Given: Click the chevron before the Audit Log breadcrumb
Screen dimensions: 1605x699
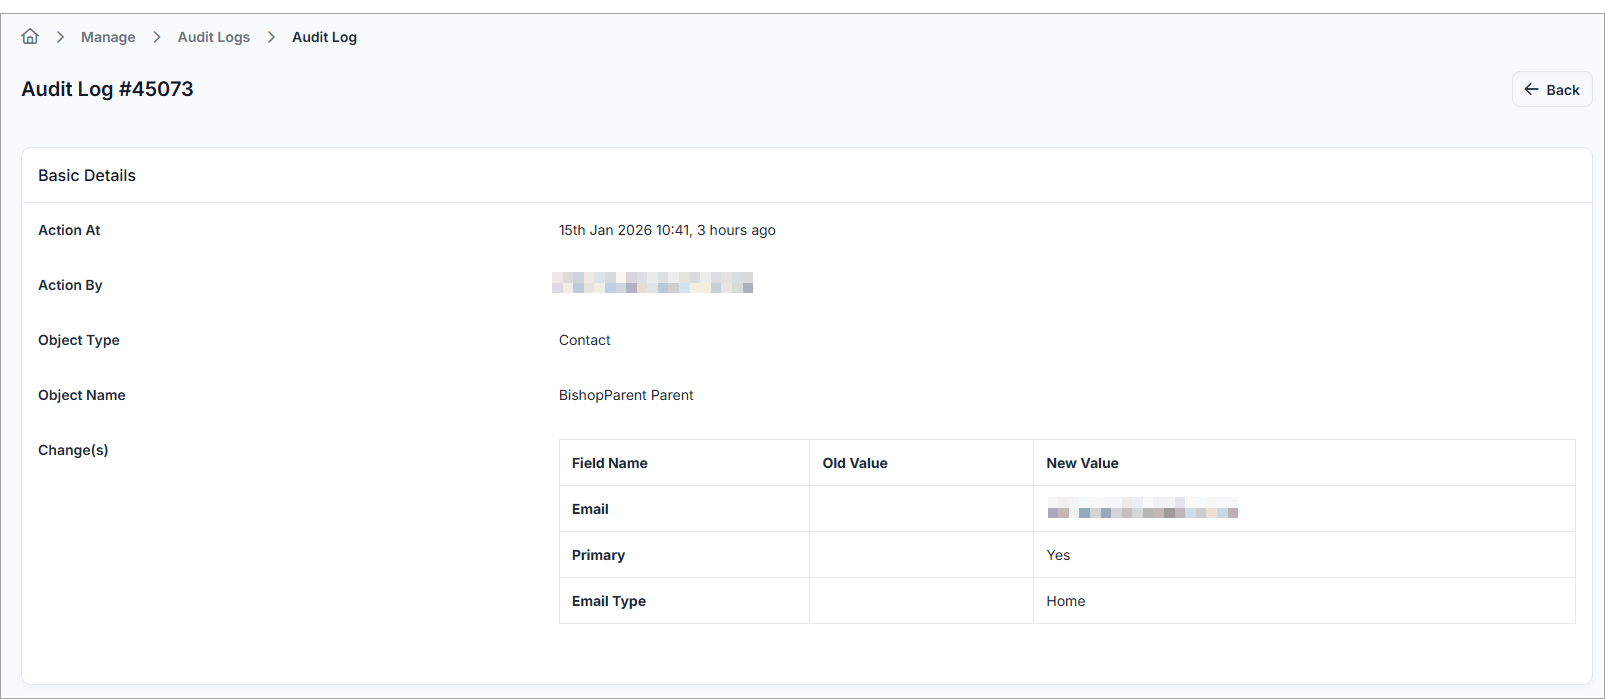Looking at the screenshot, I should 271,37.
